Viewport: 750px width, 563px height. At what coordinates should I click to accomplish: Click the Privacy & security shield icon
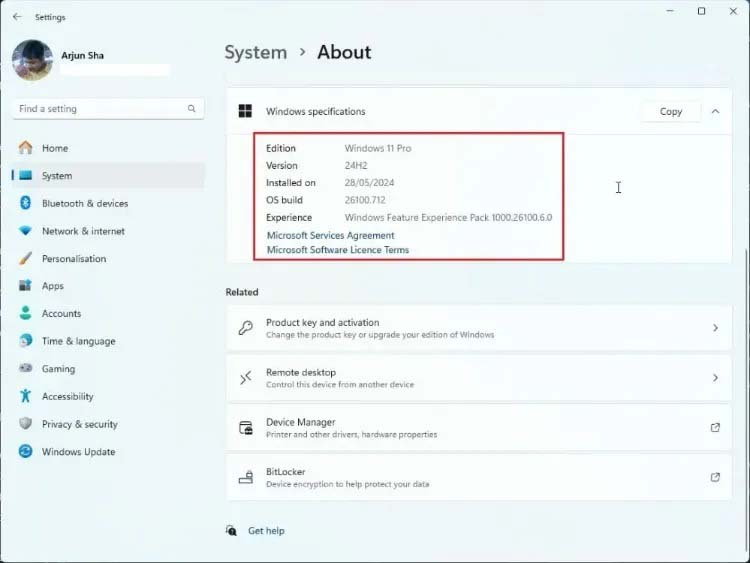click(25, 424)
